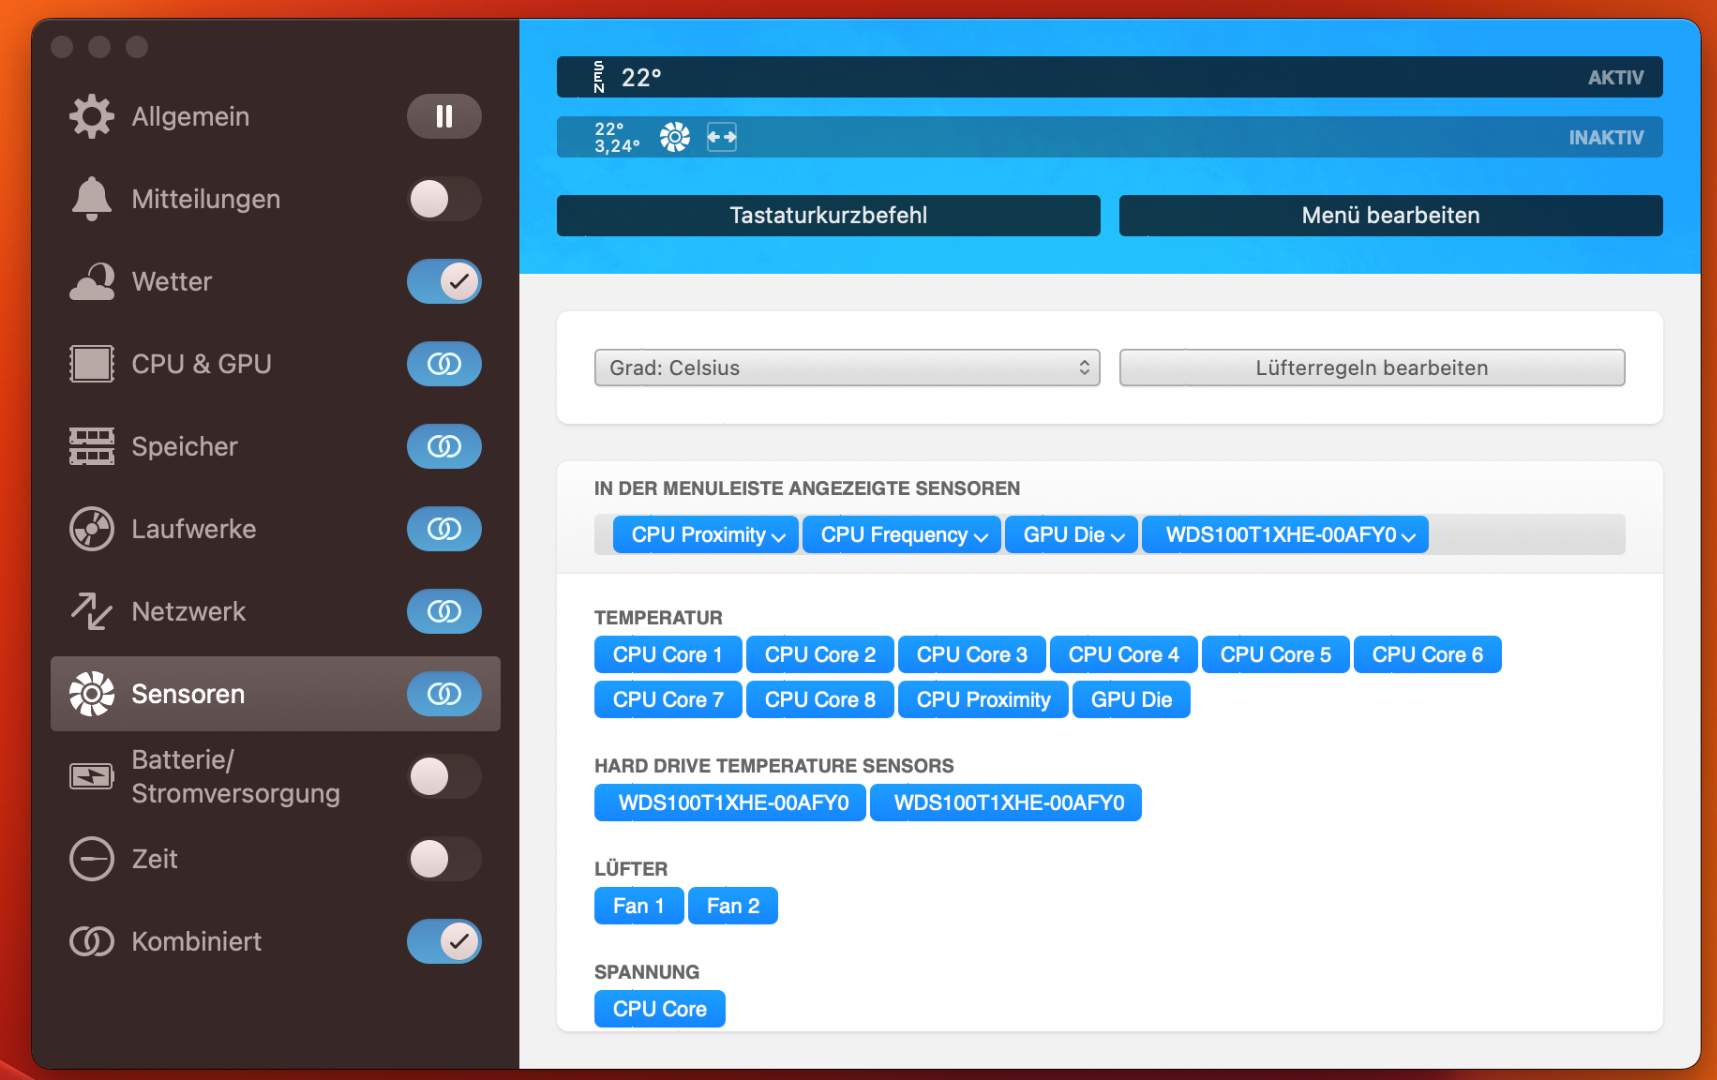Select the Netzwerk label in the sidebar
This screenshot has width=1717, height=1080.
pos(189,611)
